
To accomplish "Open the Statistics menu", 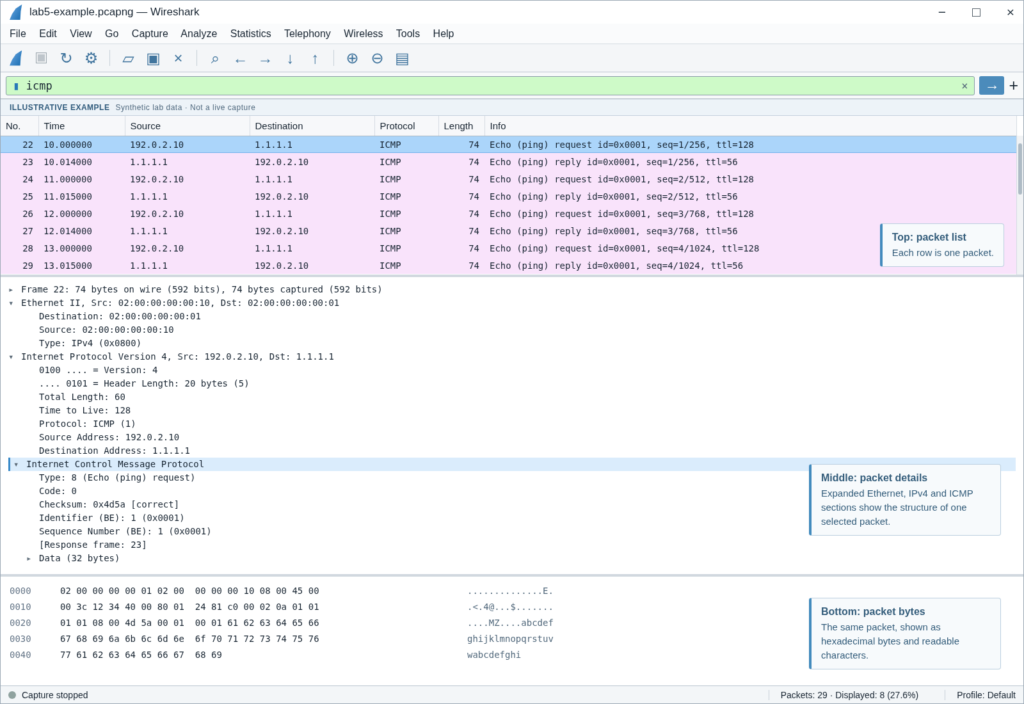I will point(250,33).
